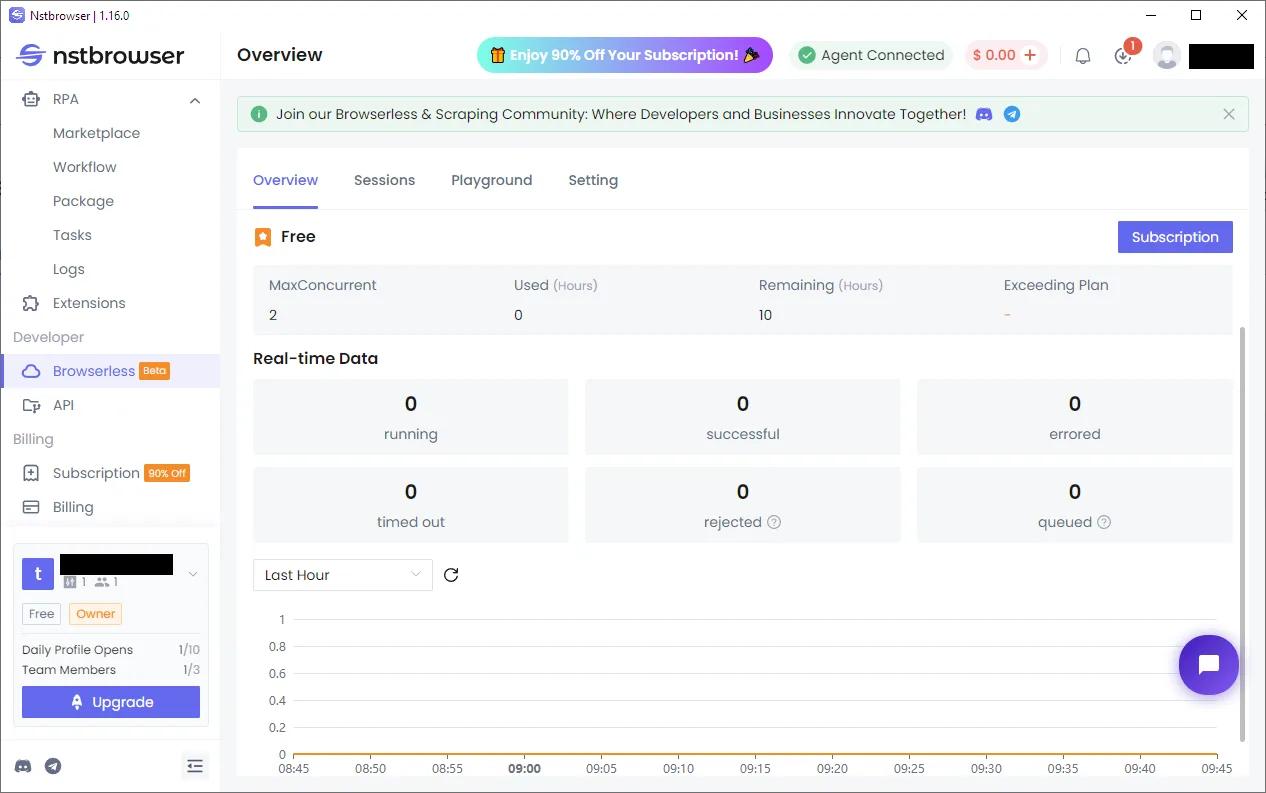Expand the team selector chevron

193,574
